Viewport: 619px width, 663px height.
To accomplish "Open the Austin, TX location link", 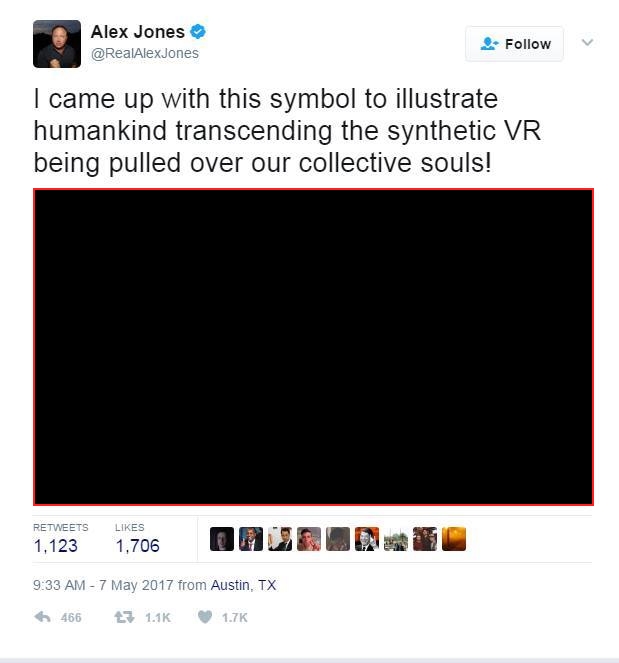I will (x=243, y=585).
